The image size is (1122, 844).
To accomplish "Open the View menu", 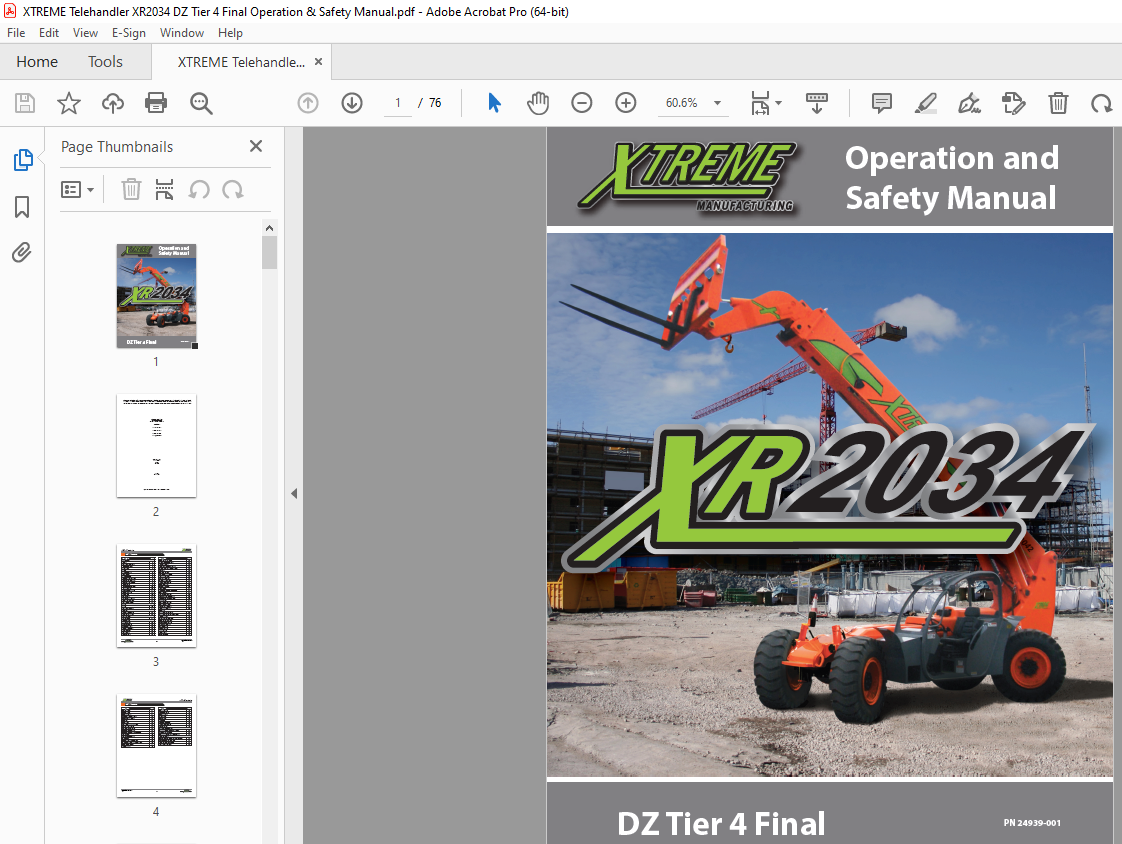I will tap(85, 33).
